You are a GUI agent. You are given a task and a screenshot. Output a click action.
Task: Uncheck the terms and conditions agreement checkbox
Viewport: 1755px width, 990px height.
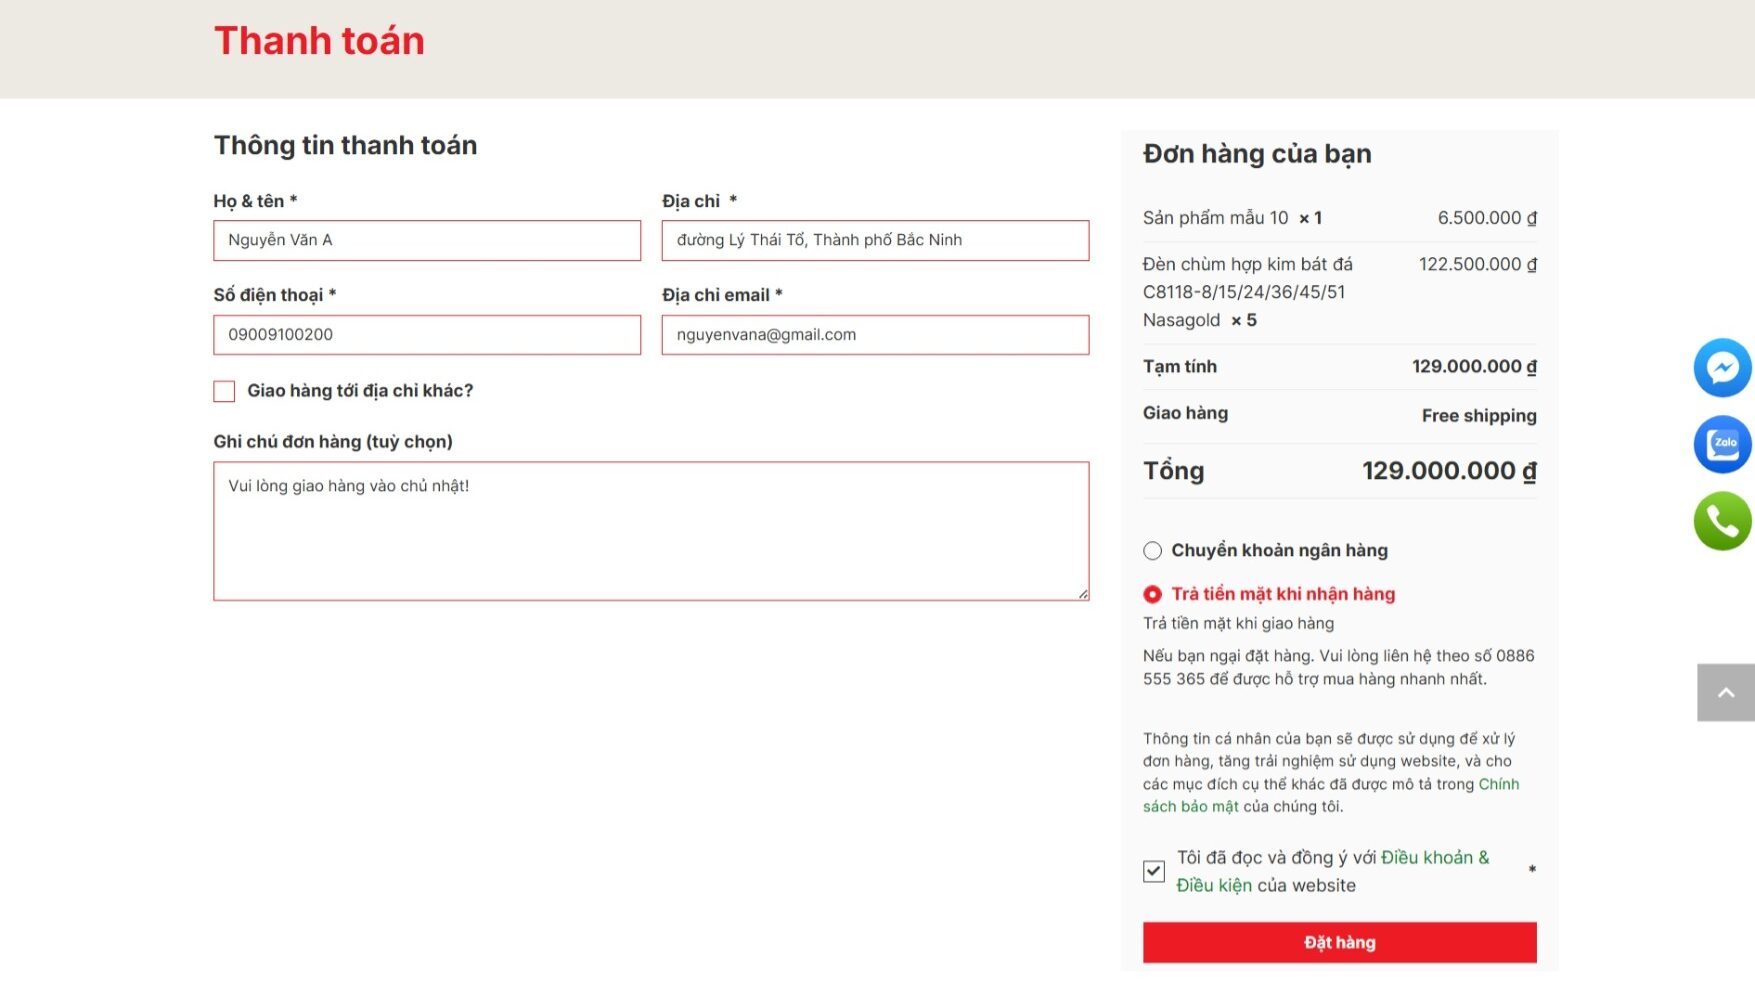pyautogui.click(x=1154, y=871)
